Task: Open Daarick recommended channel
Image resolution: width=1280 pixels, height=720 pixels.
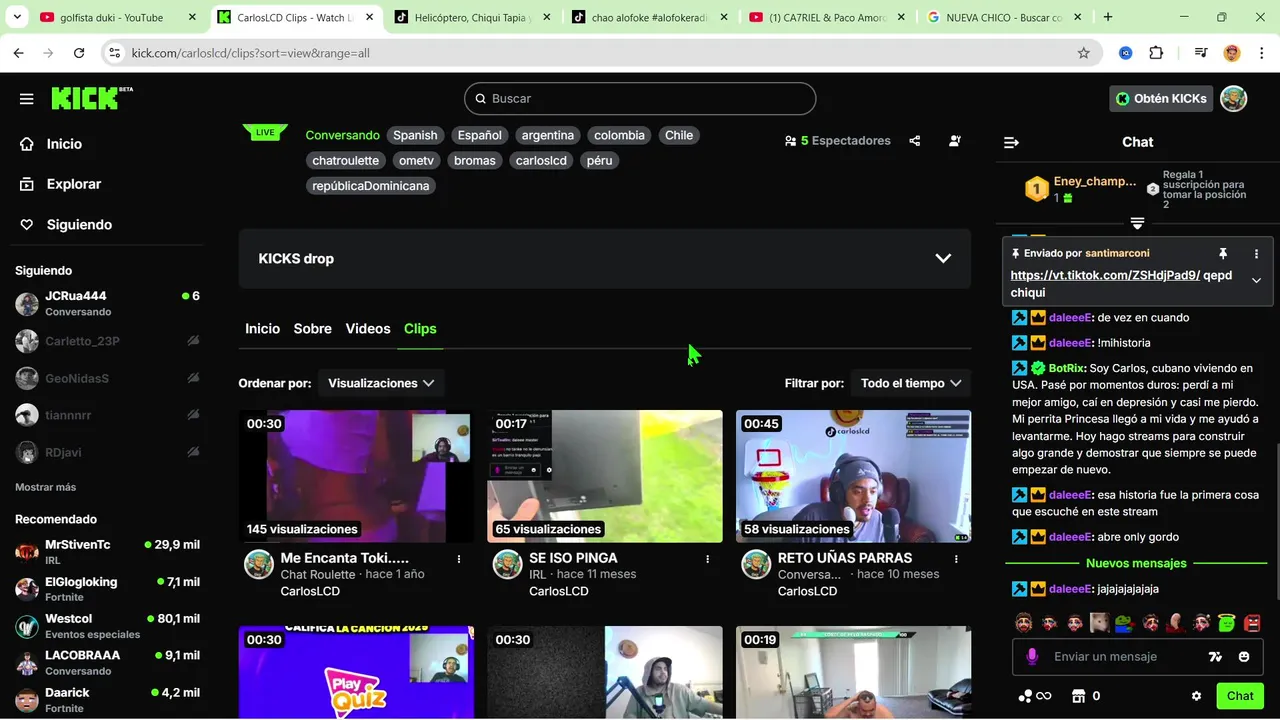Action: (x=107, y=699)
